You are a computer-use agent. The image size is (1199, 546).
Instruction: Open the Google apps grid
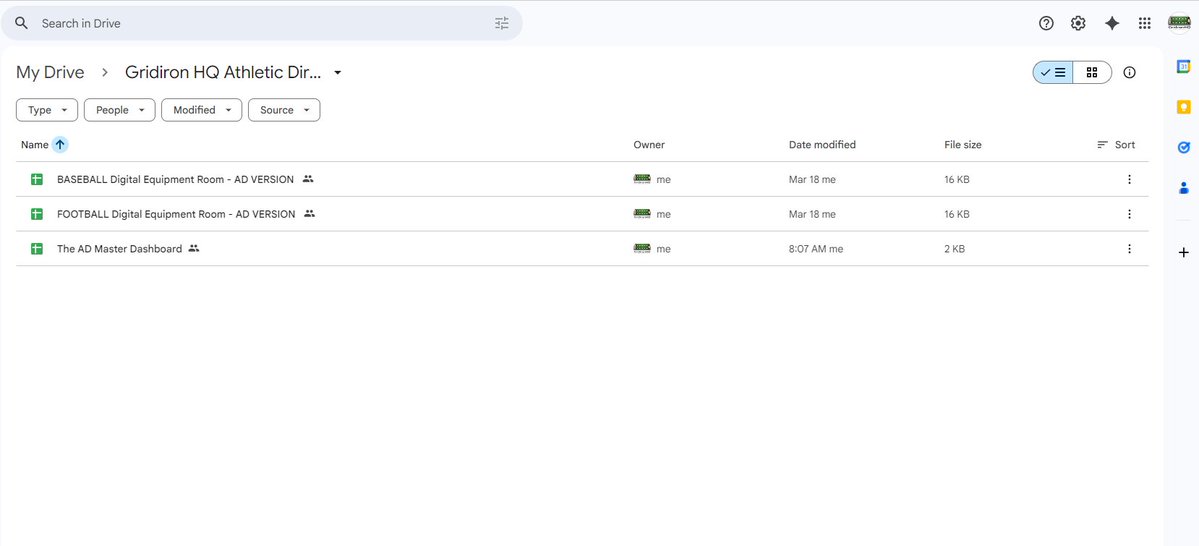coord(1145,23)
